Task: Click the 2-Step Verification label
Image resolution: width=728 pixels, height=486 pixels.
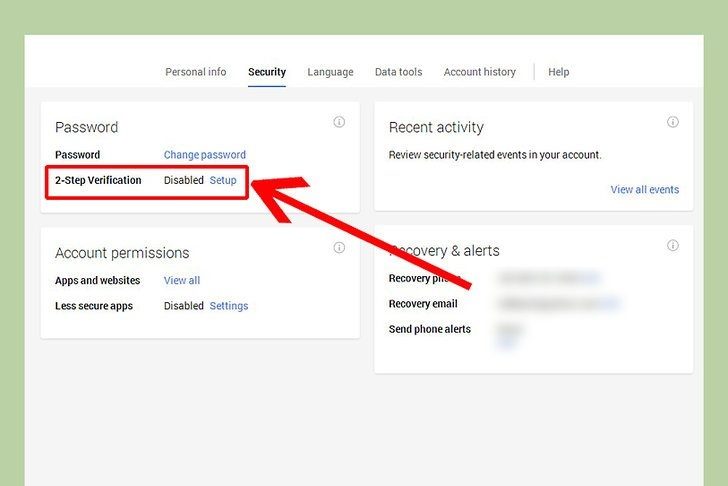Action: point(98,181)
